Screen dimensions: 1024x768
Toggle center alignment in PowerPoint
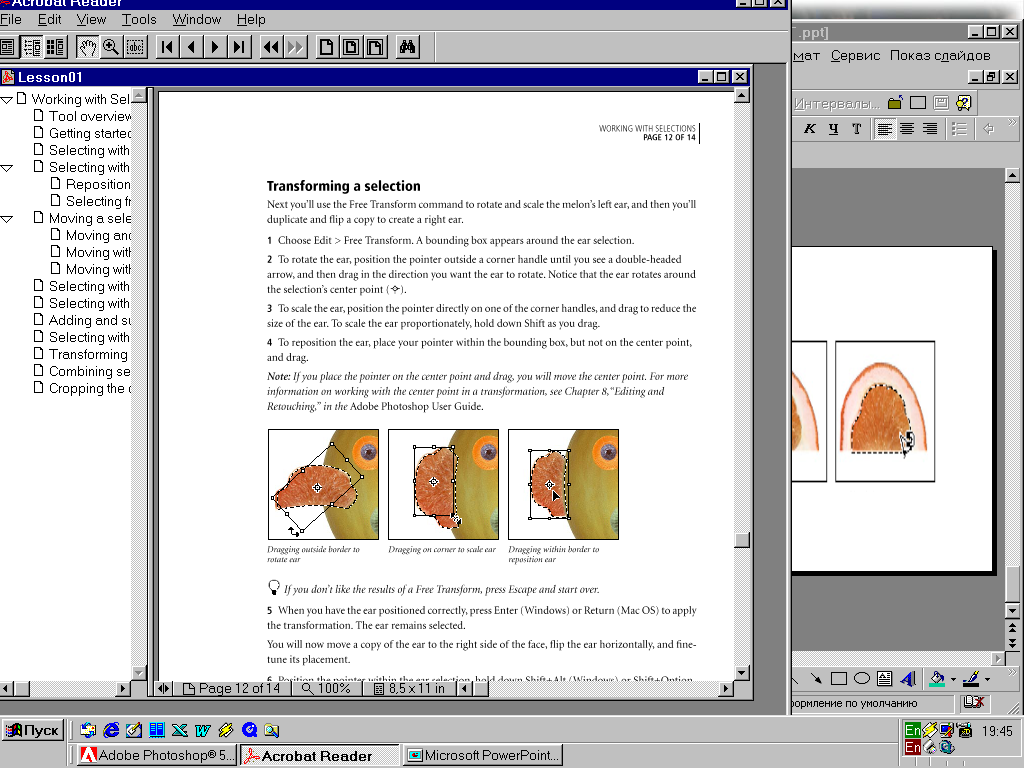pos(907,129)
